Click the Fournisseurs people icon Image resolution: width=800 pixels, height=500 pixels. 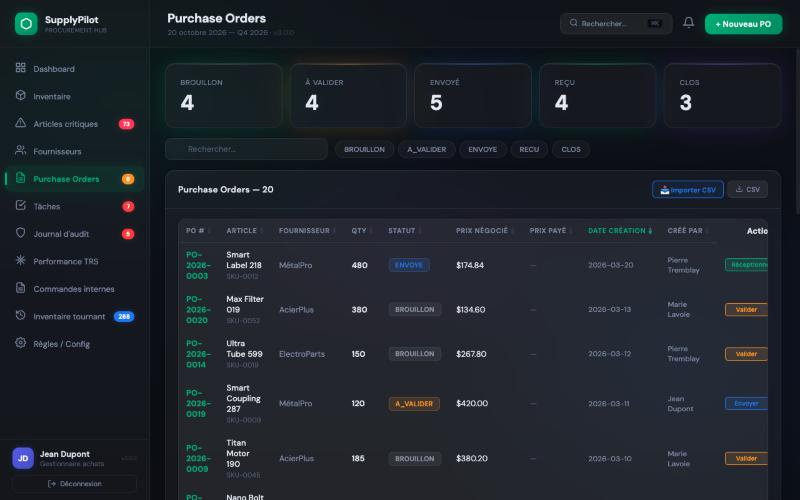pyautogui.click(x=20, y=151)
